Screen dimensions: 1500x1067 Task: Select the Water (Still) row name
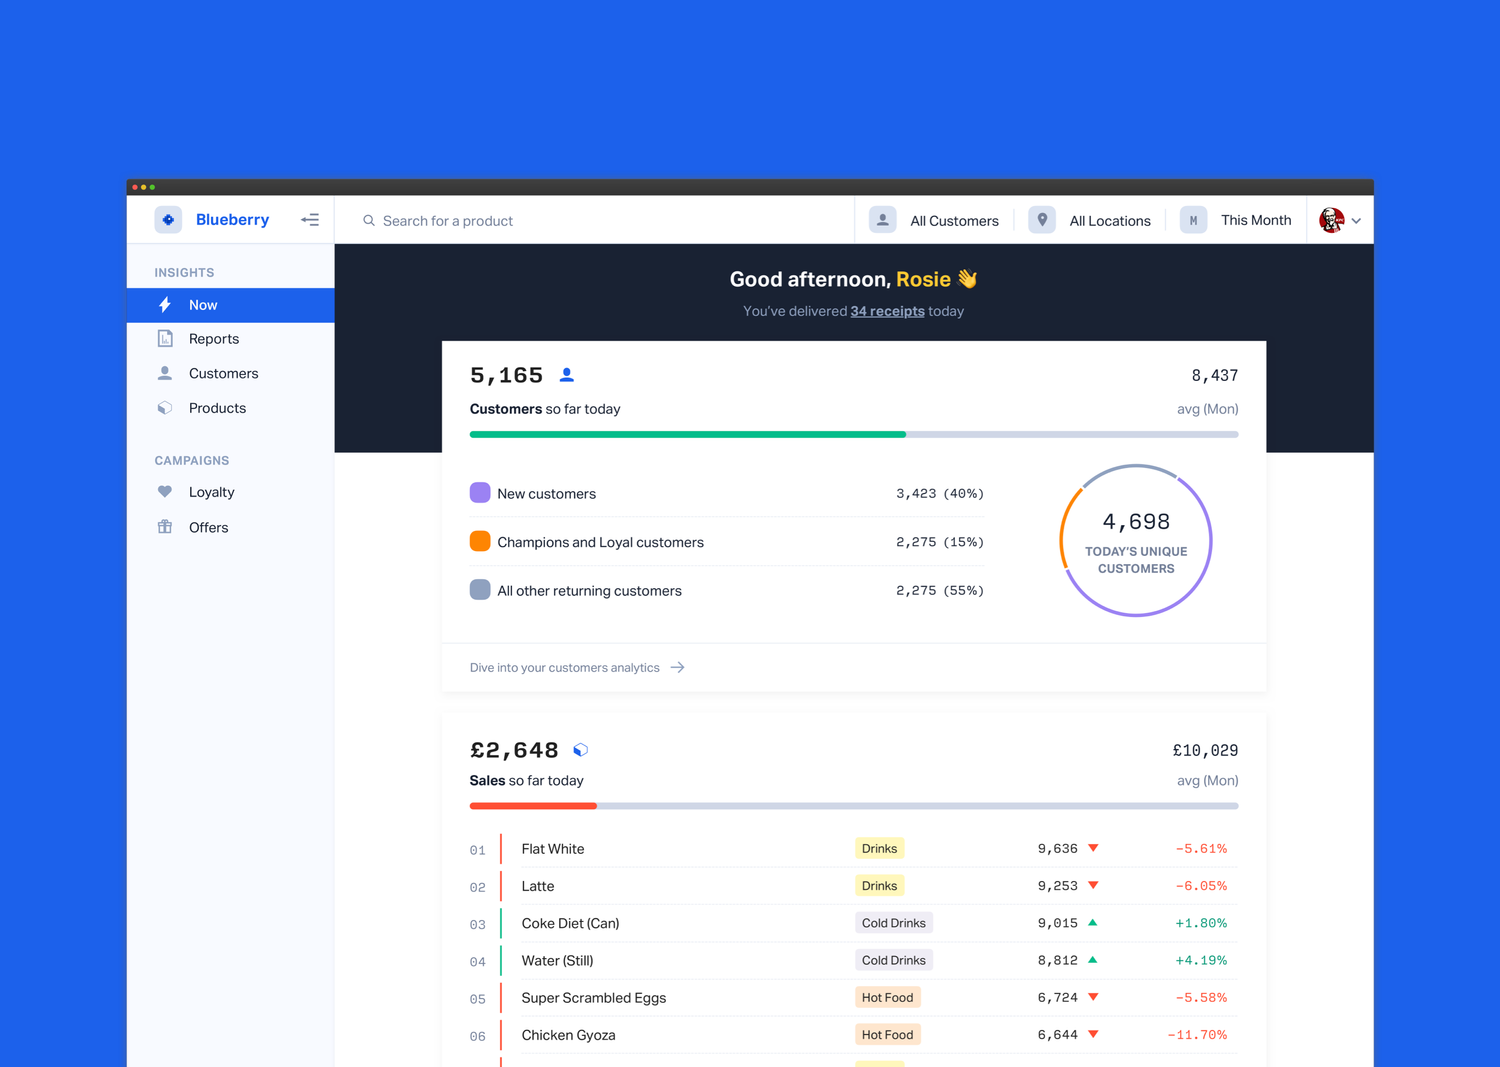(558, 961)
